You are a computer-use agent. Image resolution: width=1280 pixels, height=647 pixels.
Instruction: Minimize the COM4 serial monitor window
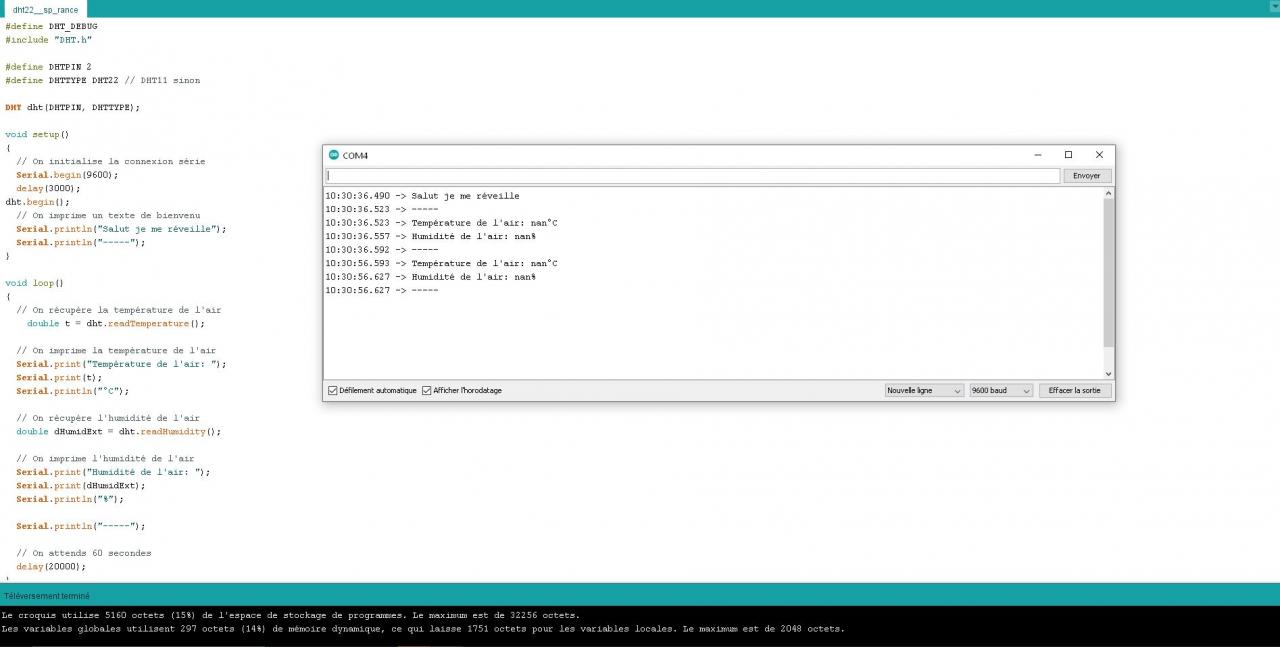(x=1037, y=155)
